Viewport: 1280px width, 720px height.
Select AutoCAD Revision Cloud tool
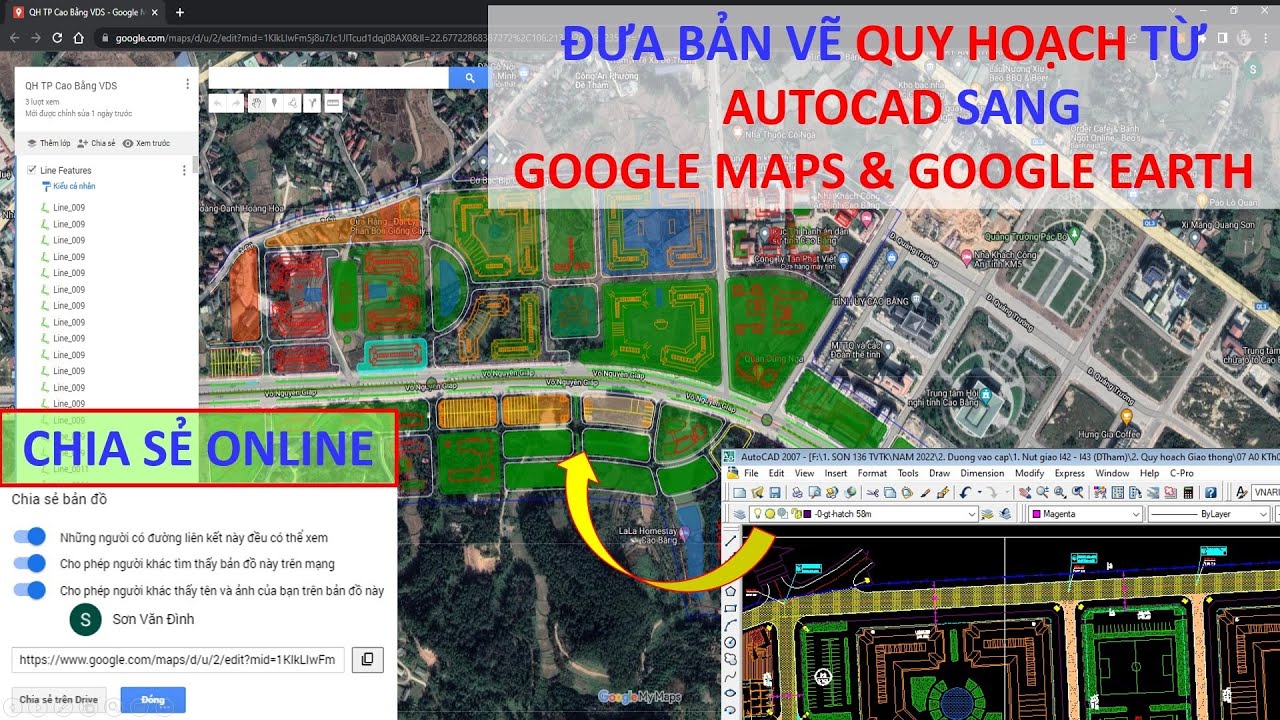click(x=731, y=659)
